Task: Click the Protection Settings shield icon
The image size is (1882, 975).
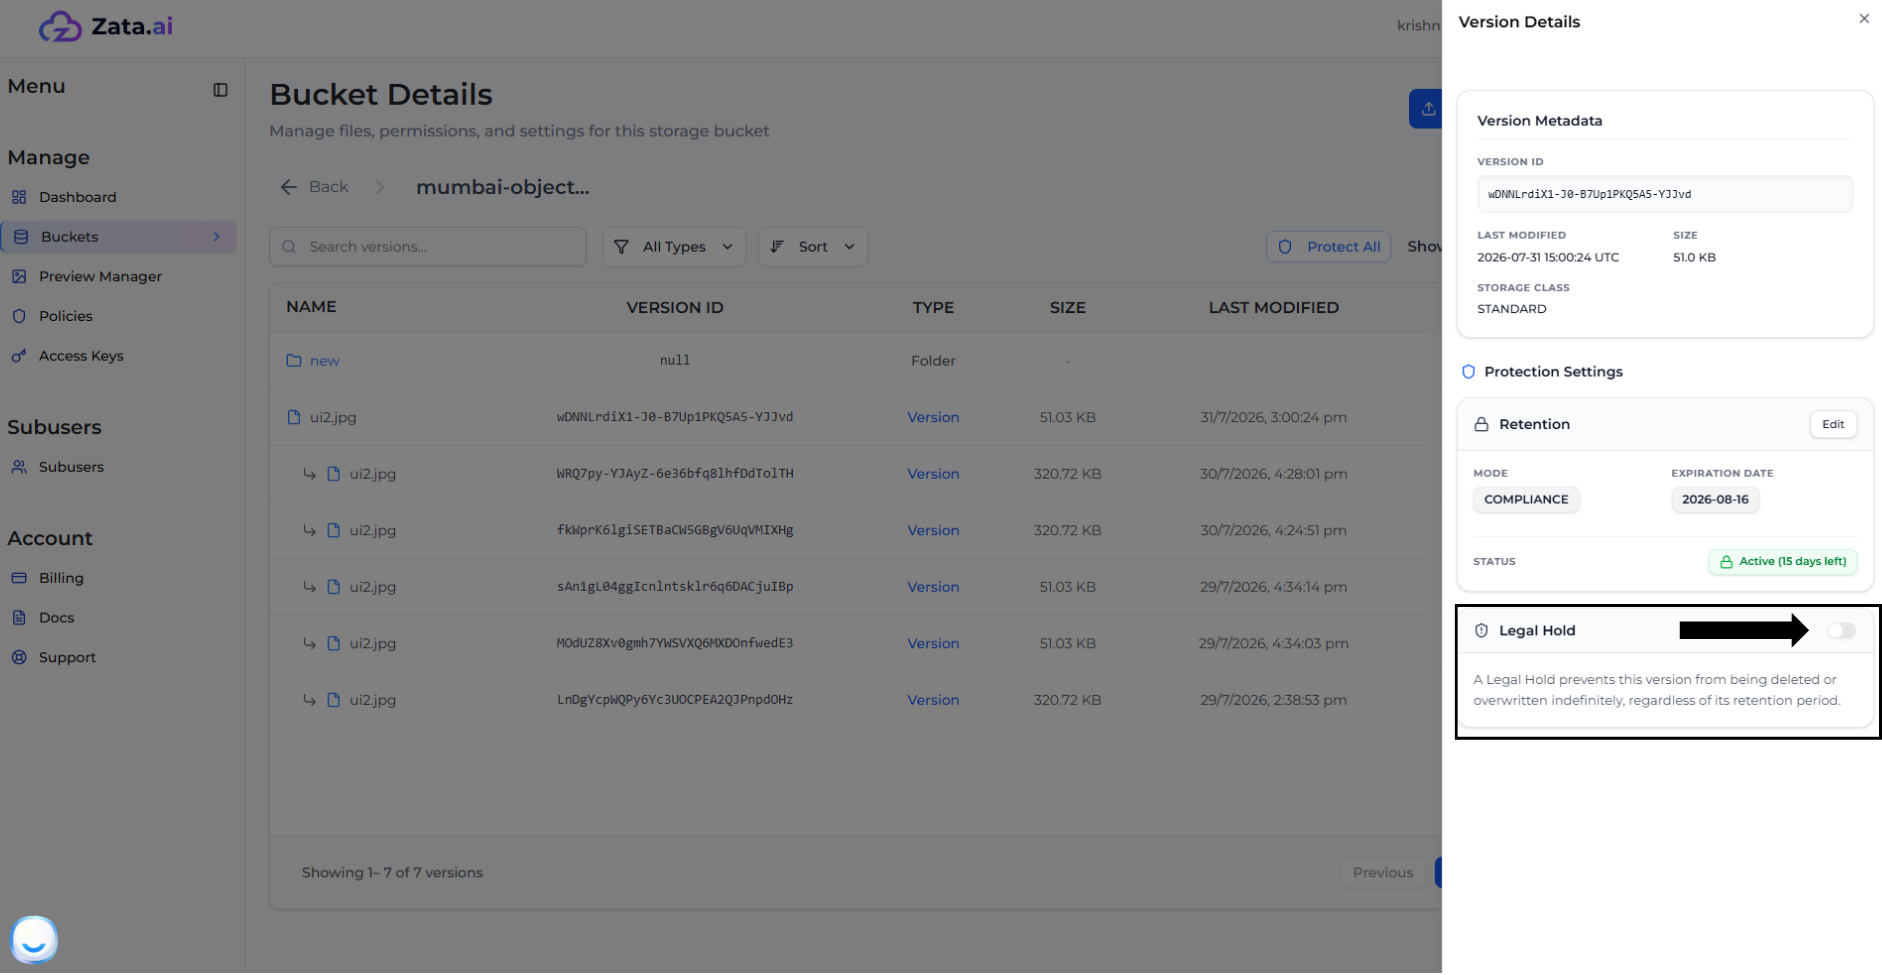Action: pos(1468,372)
